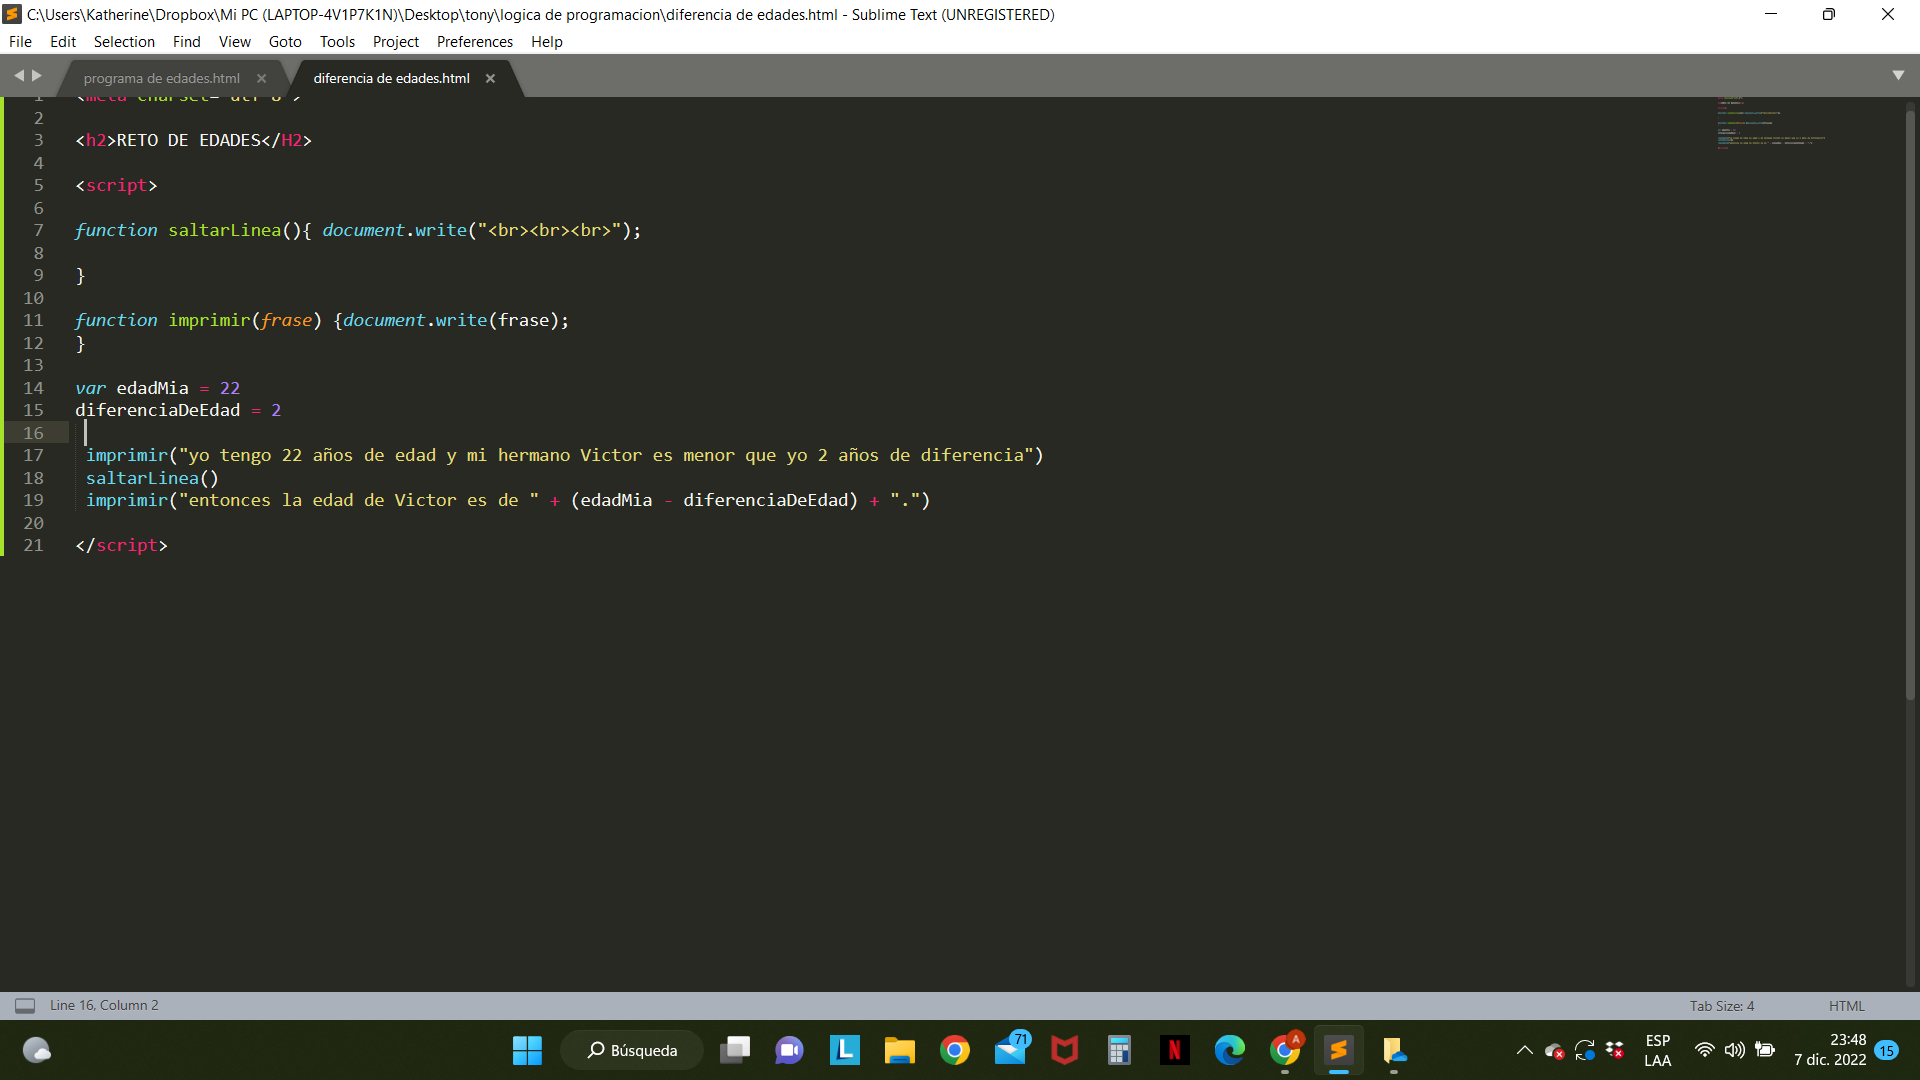Close the diferencia de edades.html tab

tap(490, 79)
